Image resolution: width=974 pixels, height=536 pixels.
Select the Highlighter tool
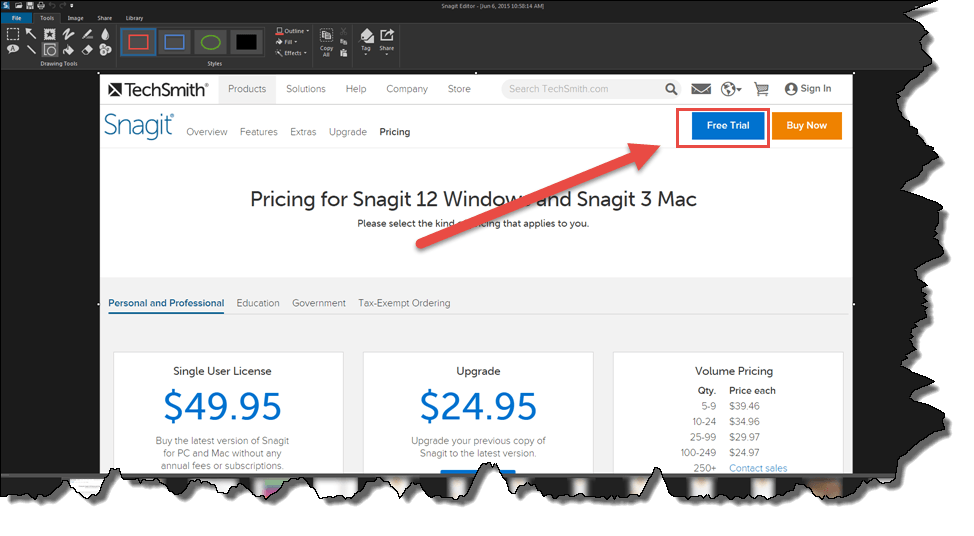[x=87, y=34]
